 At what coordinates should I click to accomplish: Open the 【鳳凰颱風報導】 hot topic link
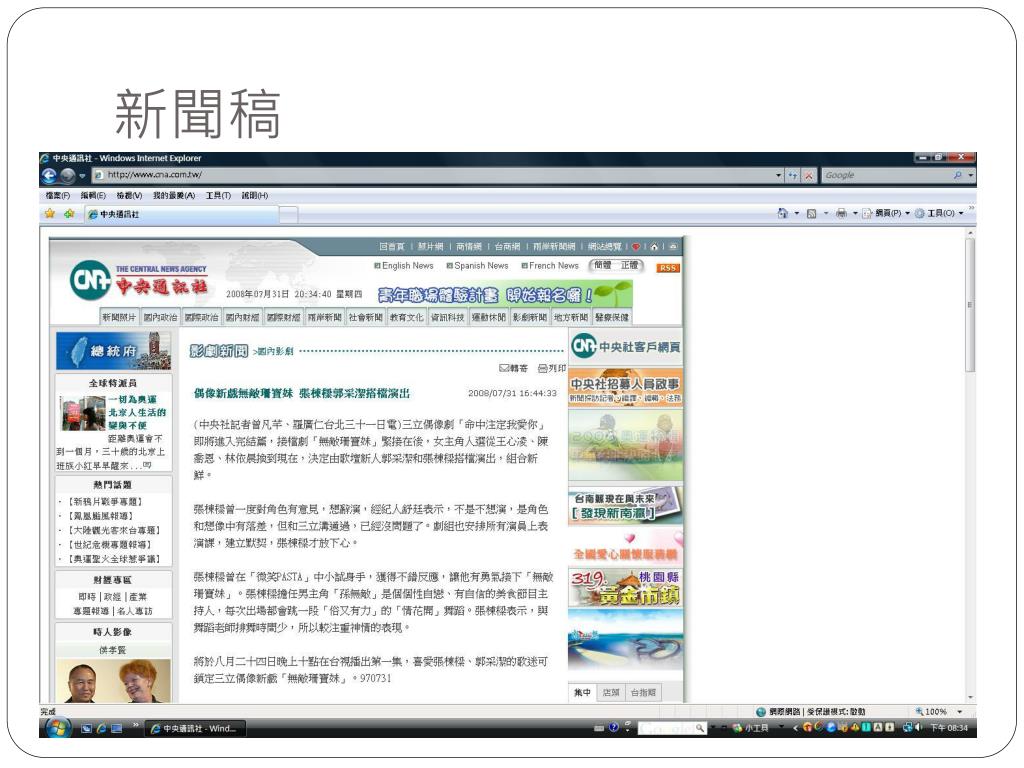(101, 516)
